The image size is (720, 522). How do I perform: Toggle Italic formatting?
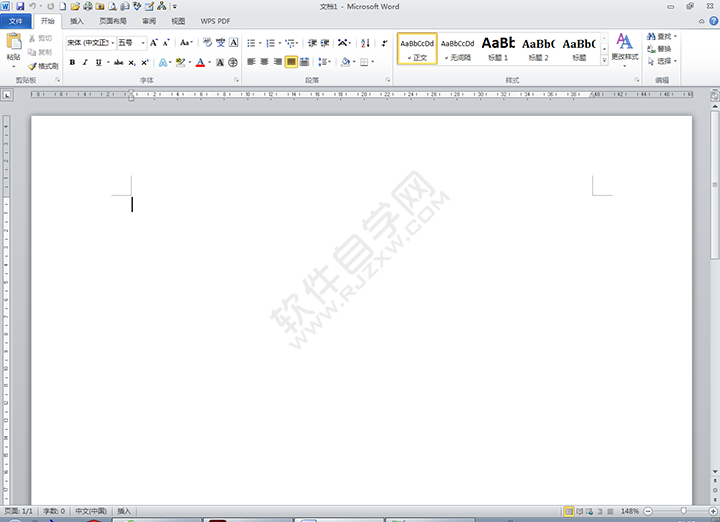(x=85, y=62)
